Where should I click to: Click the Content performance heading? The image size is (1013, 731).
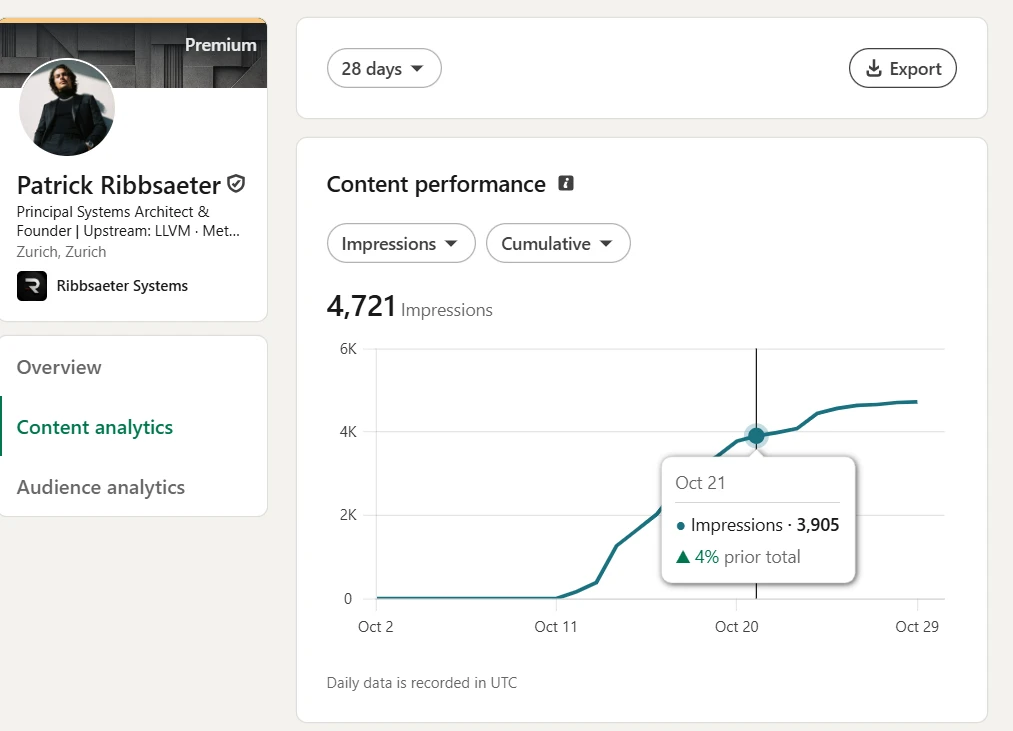[x=436, y=184]
